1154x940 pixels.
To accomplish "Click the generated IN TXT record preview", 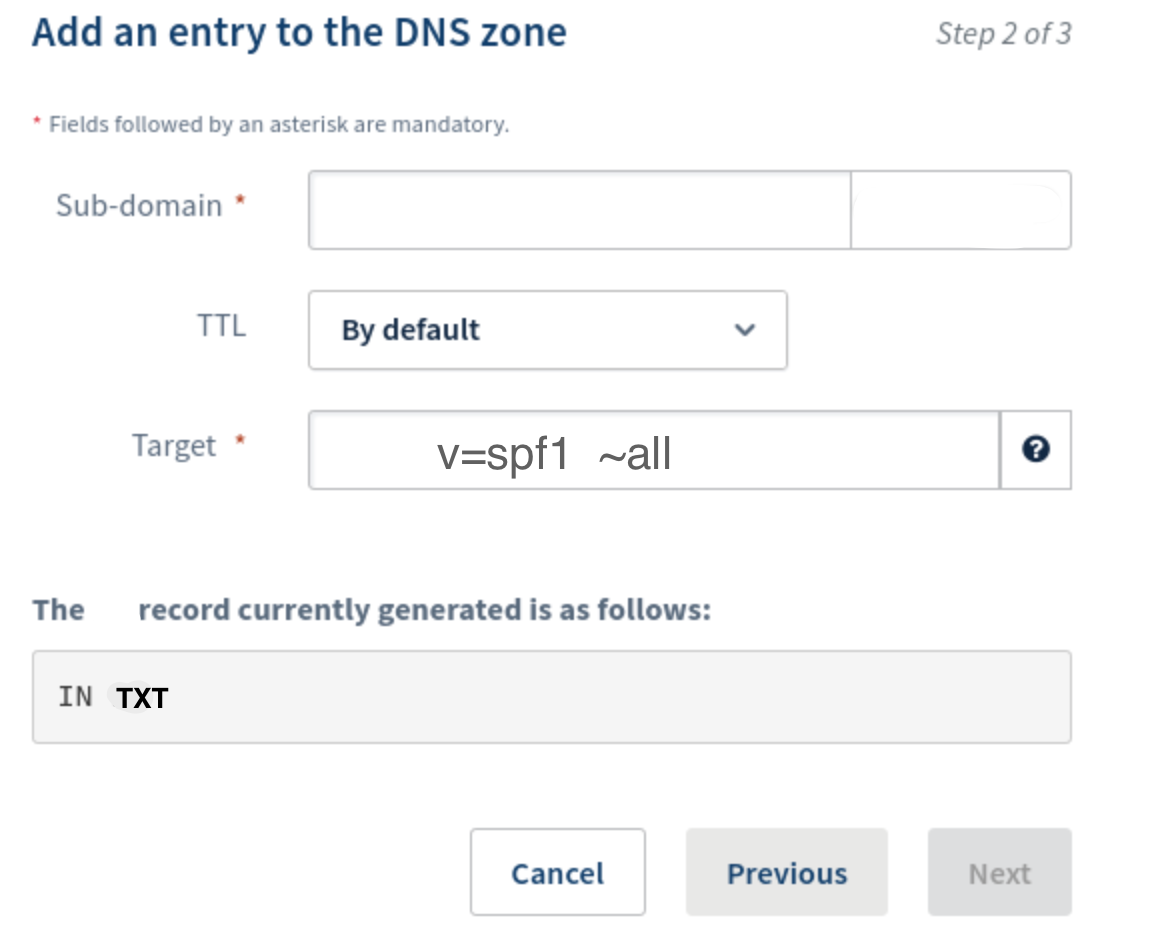I will pyautogui.click(x=552, y=697).
